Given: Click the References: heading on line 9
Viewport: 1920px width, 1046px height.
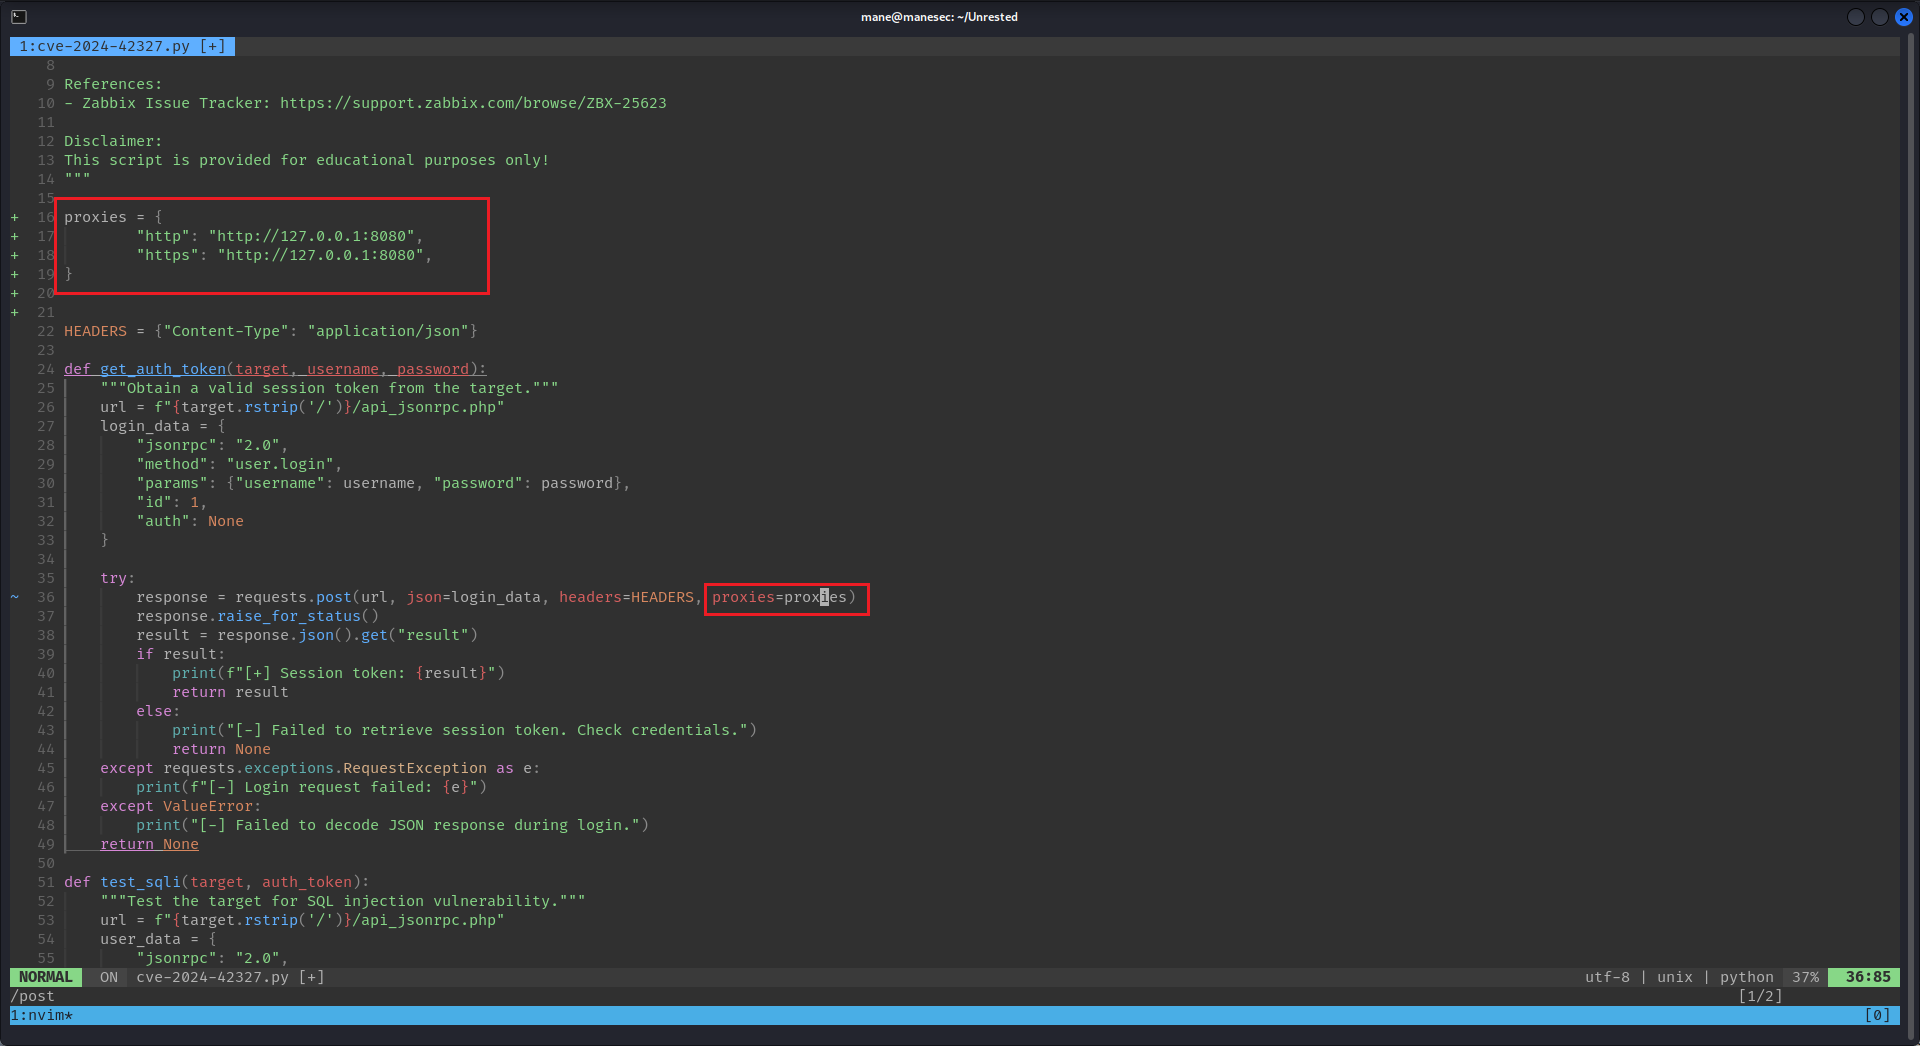Looking at the screenshot, I should (x=113, y=84).
